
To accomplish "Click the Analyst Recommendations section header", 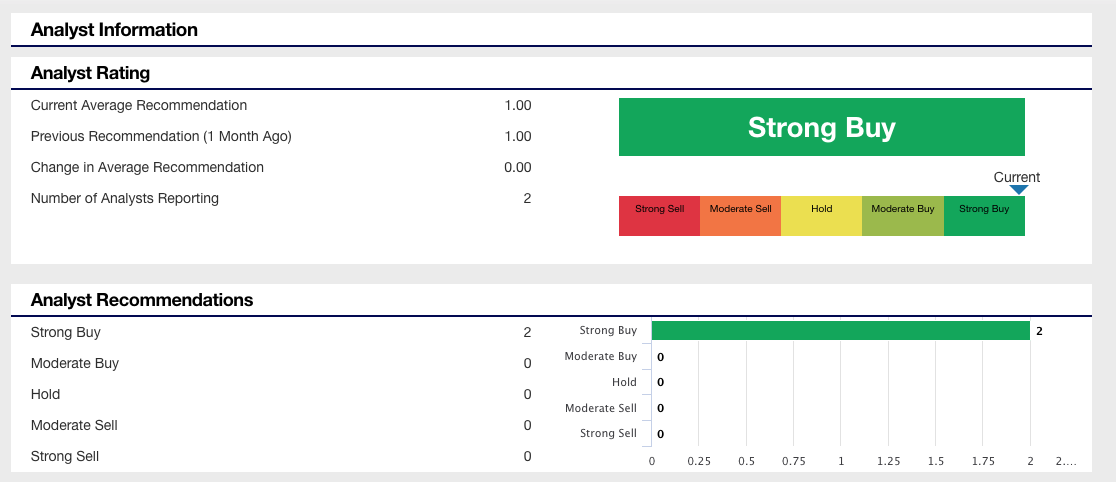I will click(x=142, y=300).
